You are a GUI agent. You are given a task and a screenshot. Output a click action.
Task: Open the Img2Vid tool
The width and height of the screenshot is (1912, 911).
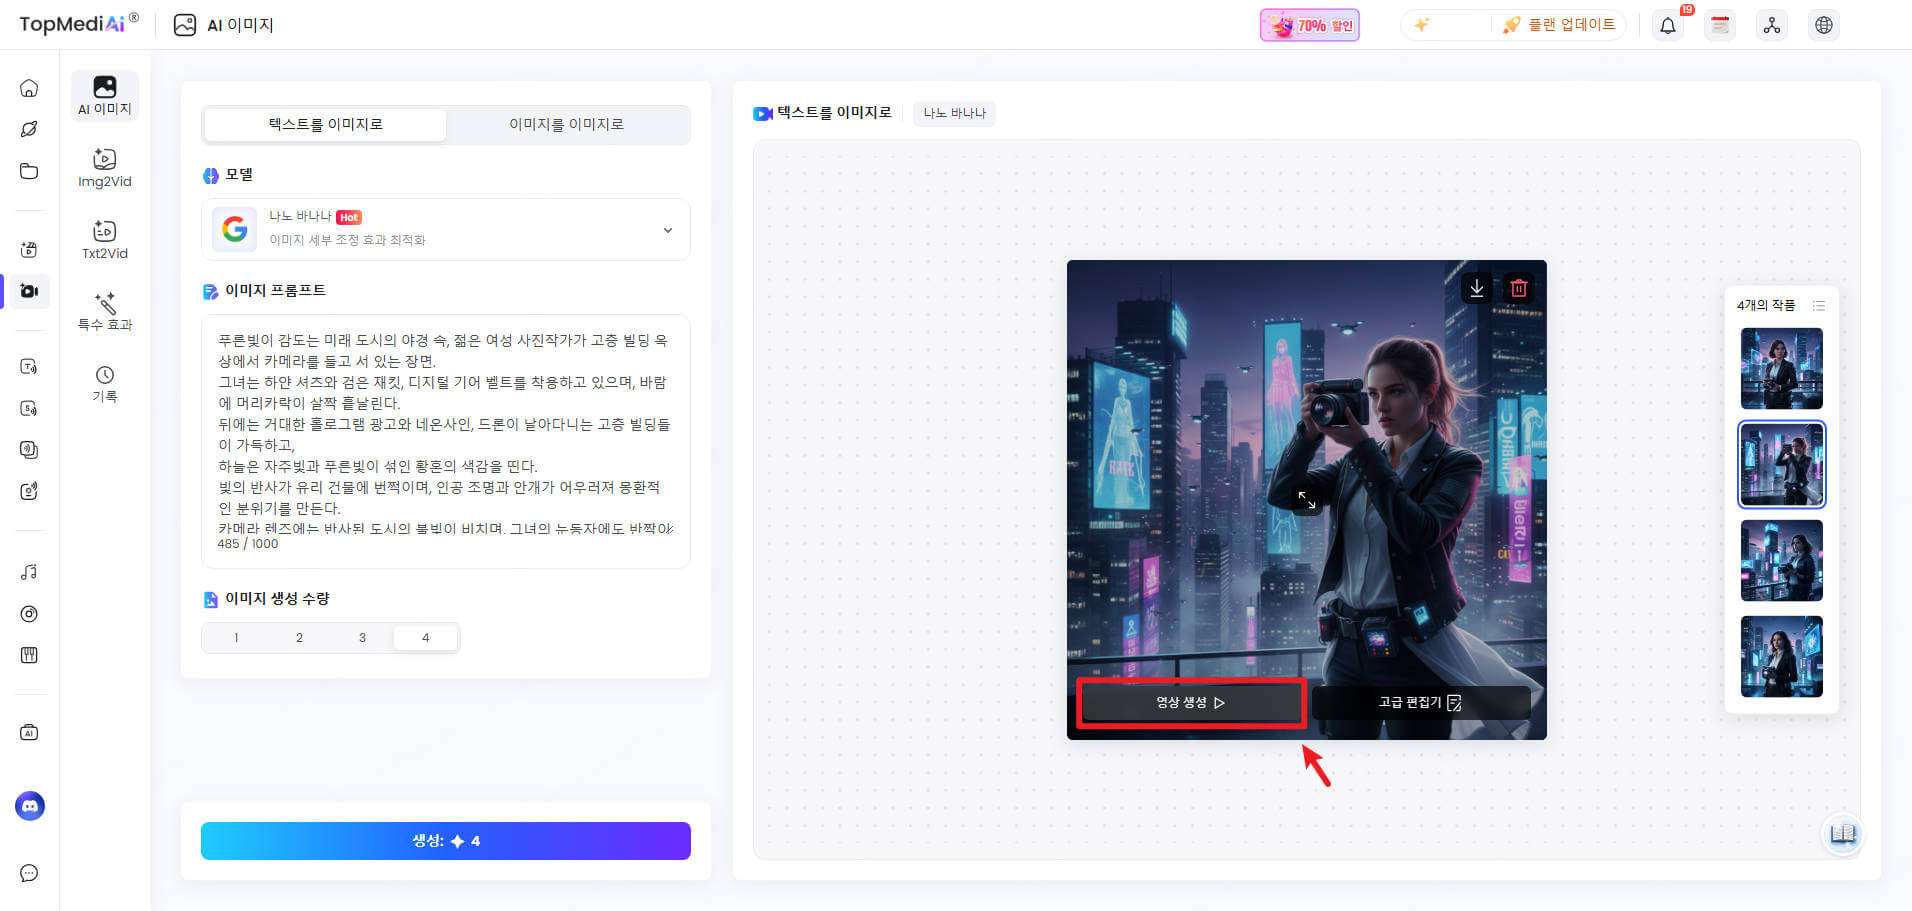(105, 167)
